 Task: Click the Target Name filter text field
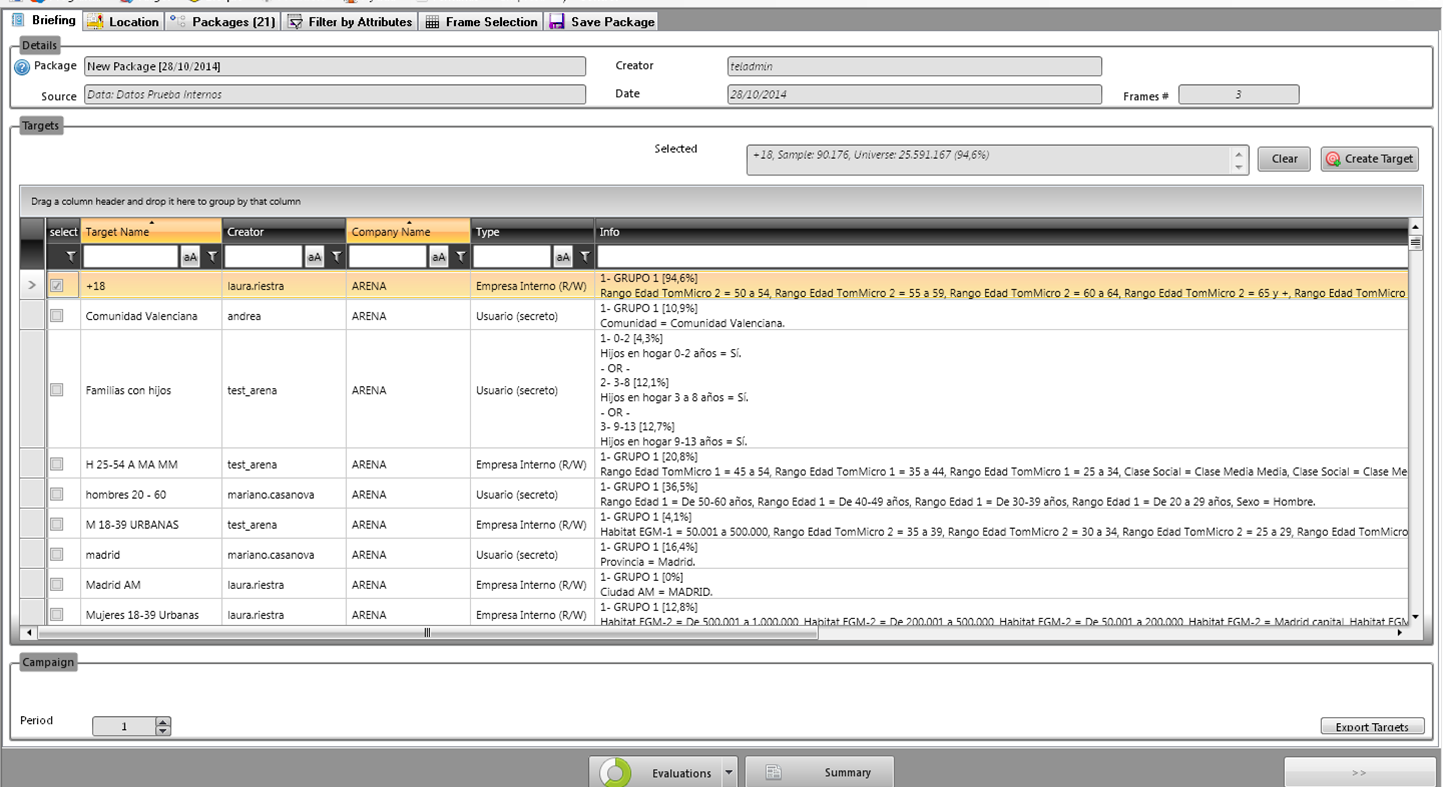point(130,257)
